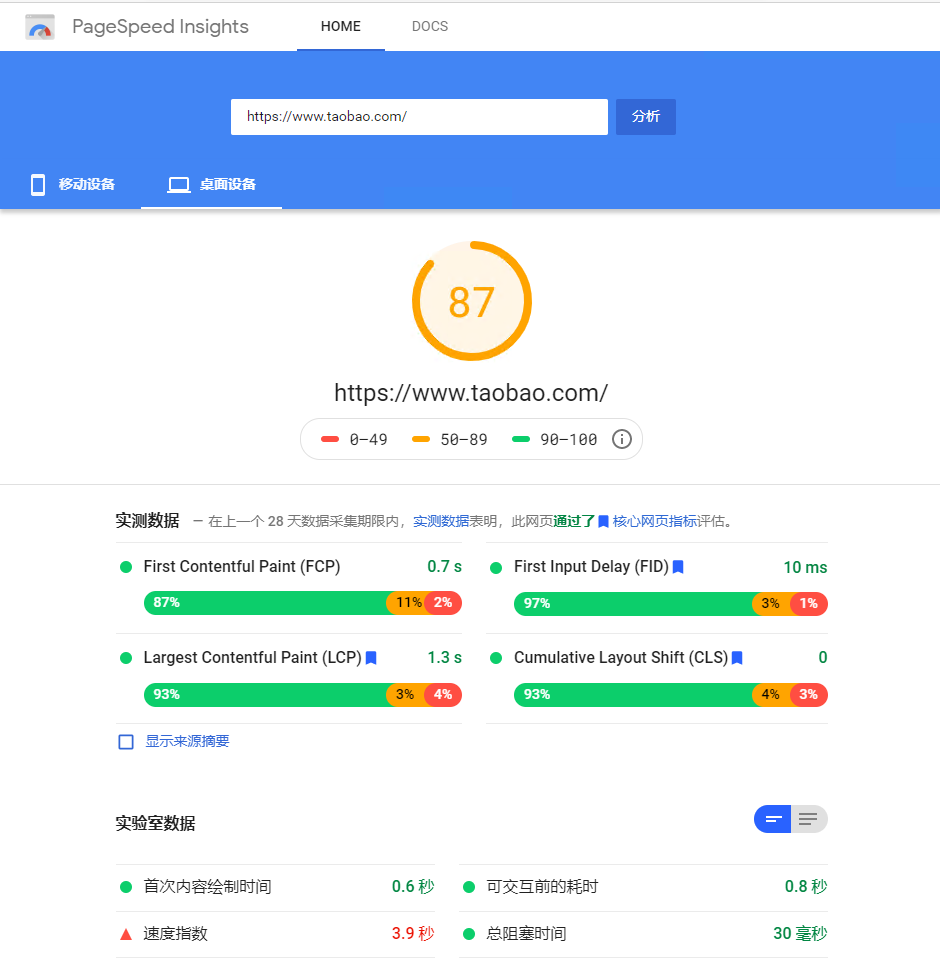
Task: Toggle the blue filter view for lab data
Action: point(772,818)
